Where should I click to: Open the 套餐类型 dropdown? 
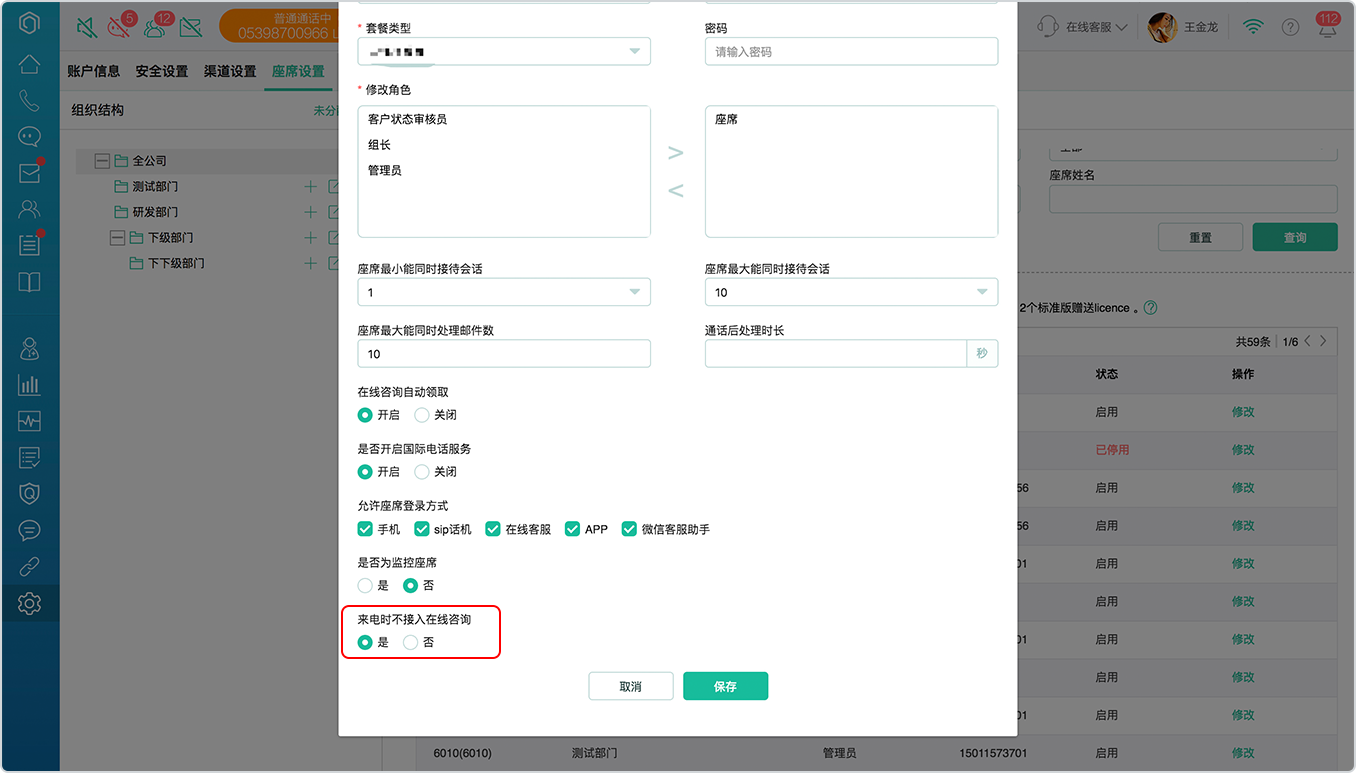click(504, 51)
